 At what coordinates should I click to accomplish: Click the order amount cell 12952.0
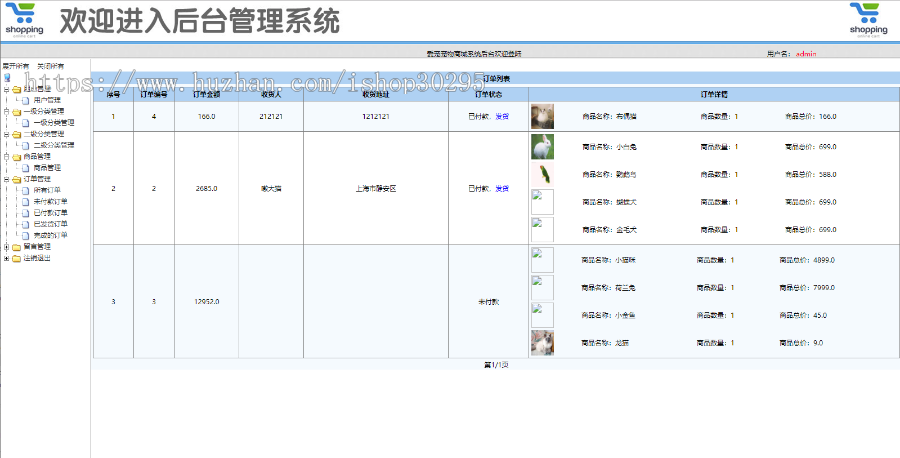click(207, 302)
